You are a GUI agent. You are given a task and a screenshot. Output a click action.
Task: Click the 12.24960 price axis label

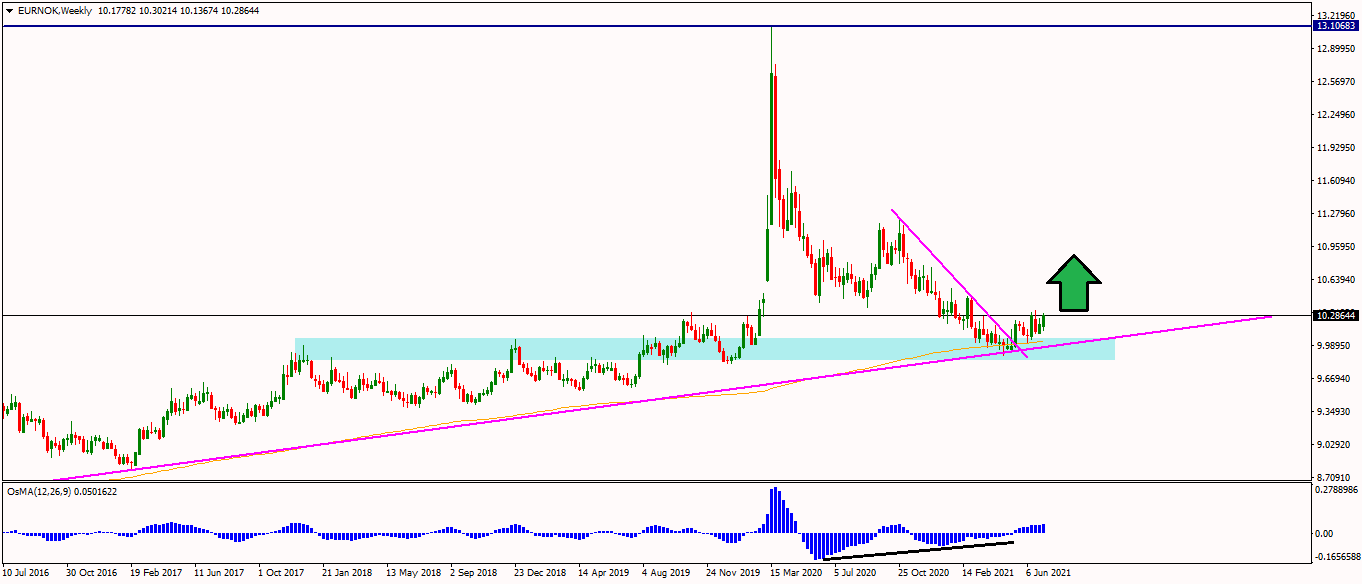click(1337, 115)
